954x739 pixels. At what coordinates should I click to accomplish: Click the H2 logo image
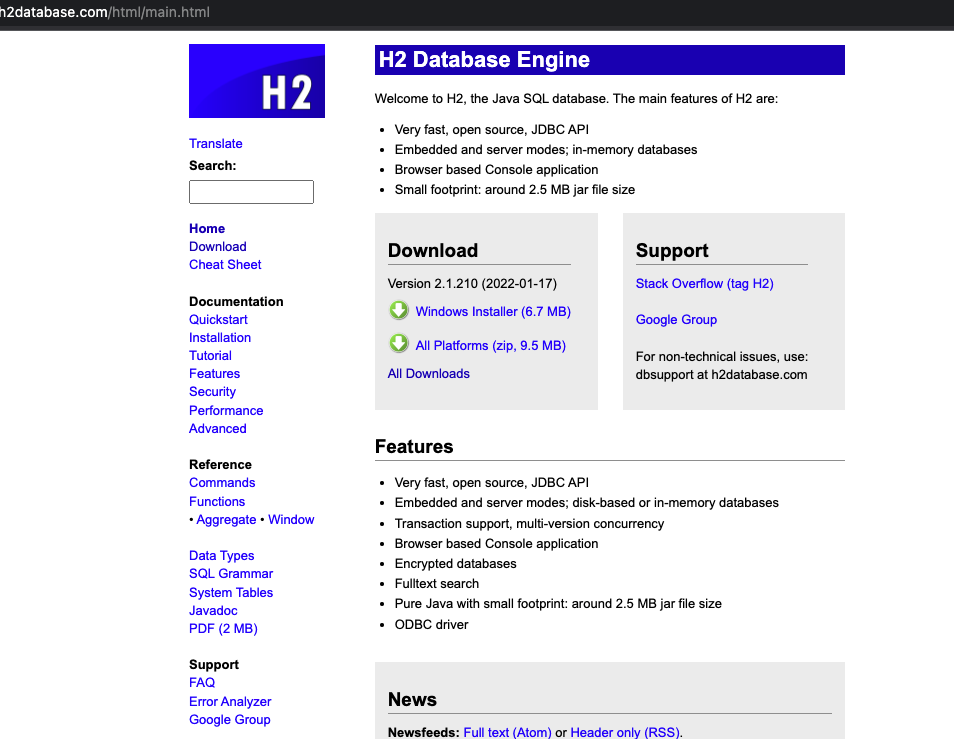[257, 81]
